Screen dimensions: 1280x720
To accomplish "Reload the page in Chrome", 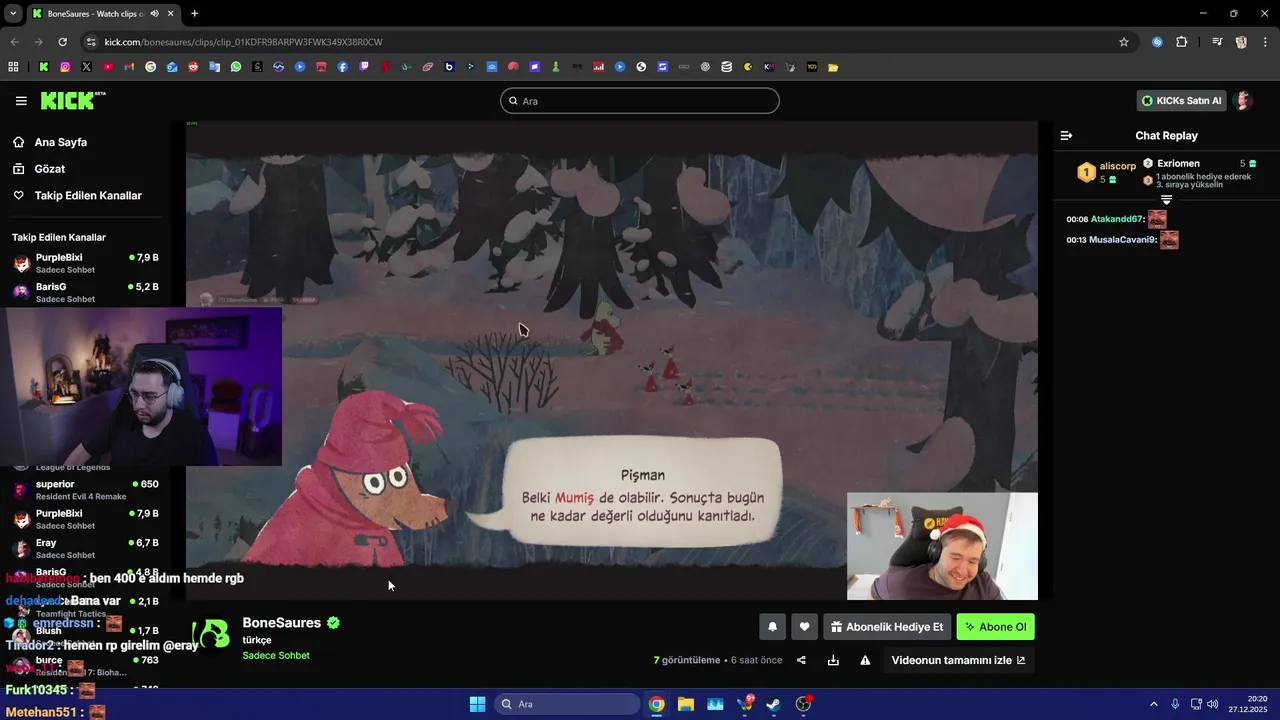I will pos(62,42).
